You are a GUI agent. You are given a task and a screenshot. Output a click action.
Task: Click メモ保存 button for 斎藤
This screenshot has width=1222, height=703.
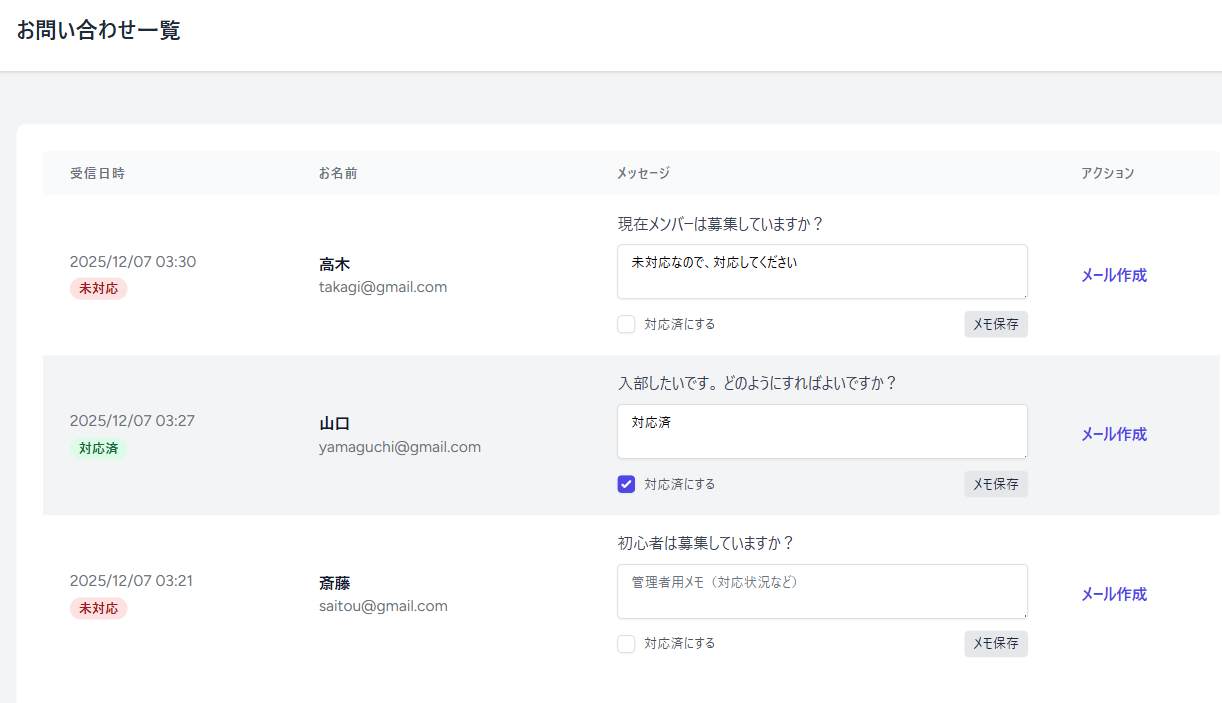pos(995,644)
